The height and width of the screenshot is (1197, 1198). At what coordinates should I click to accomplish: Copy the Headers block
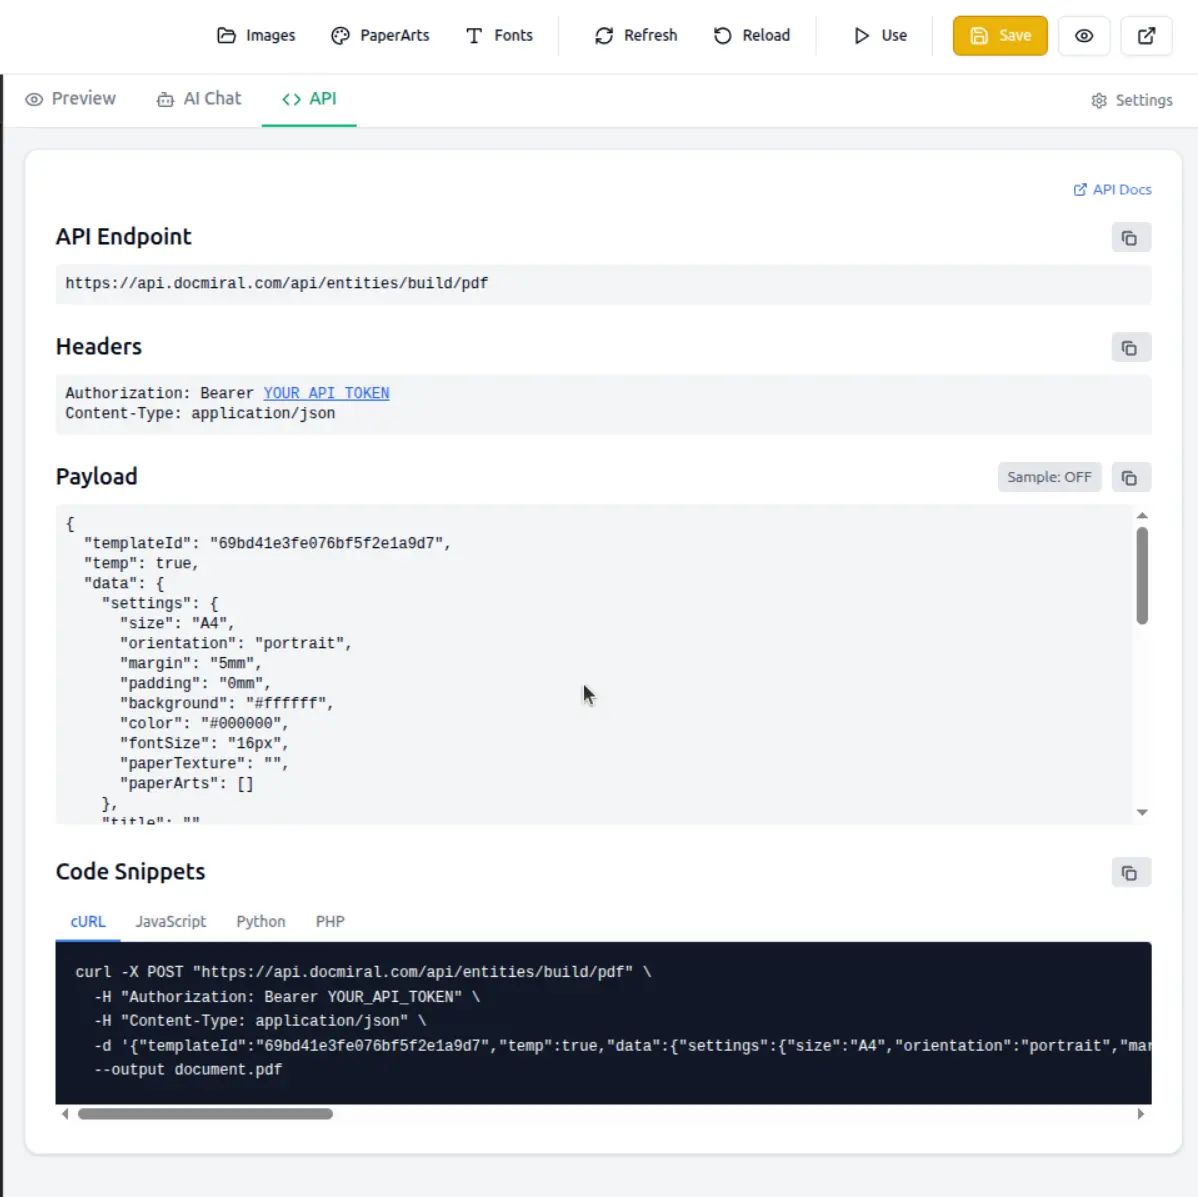point(1131,348)
